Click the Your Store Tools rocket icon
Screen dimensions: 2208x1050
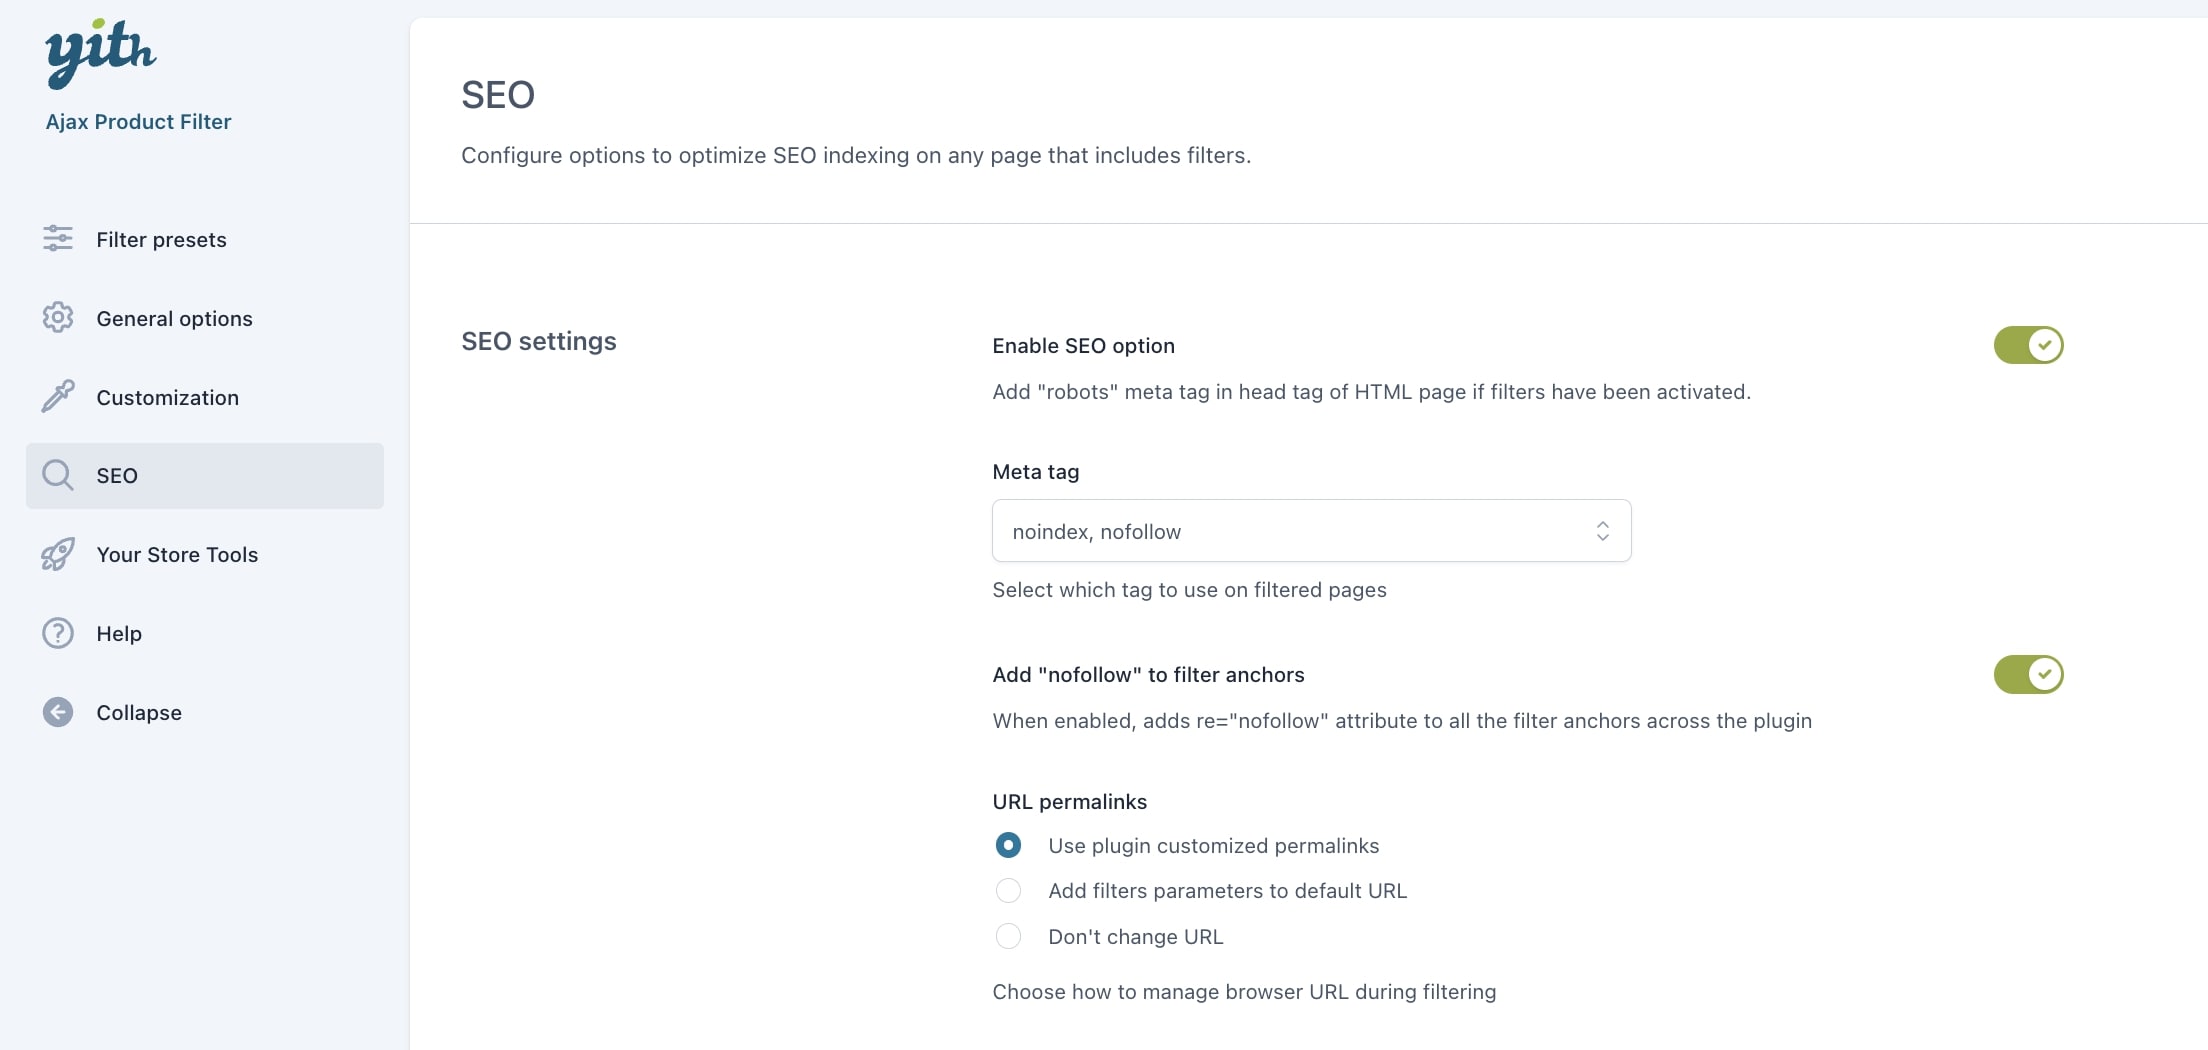click(x=58, y=554)
